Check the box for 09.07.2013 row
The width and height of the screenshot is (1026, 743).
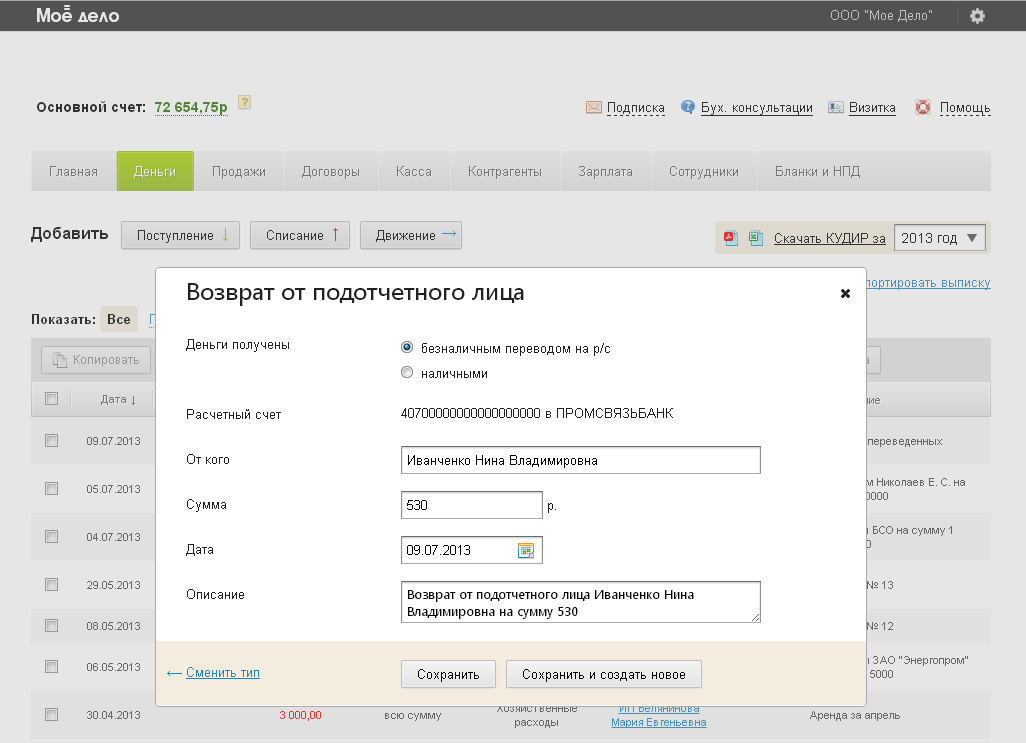pyautogui.click(x=52, y=440)
